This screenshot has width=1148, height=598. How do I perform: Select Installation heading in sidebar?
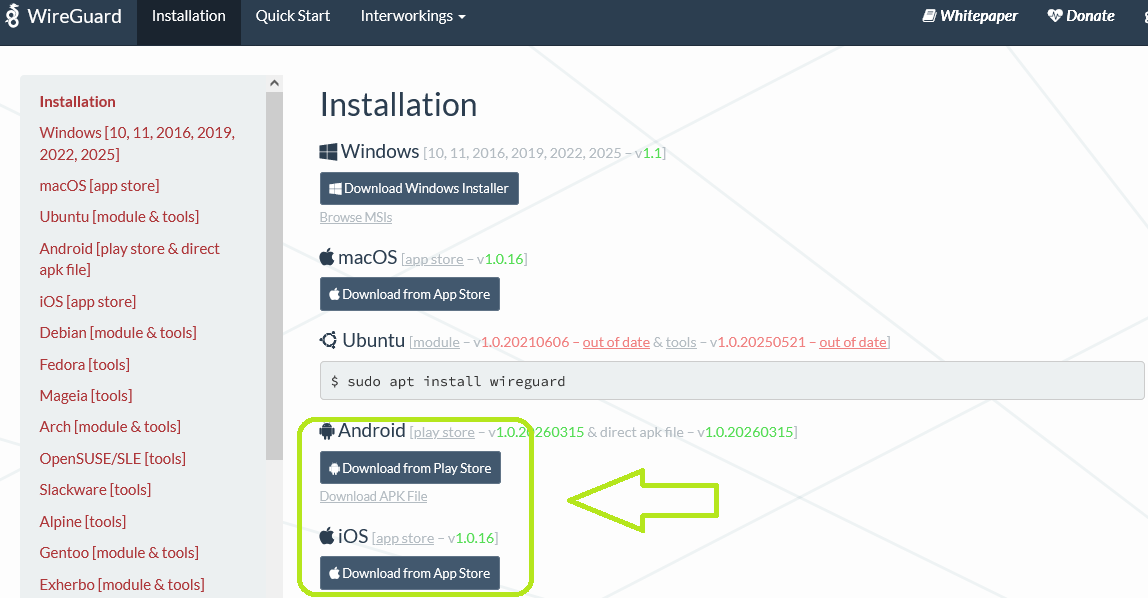pos(78,102)
